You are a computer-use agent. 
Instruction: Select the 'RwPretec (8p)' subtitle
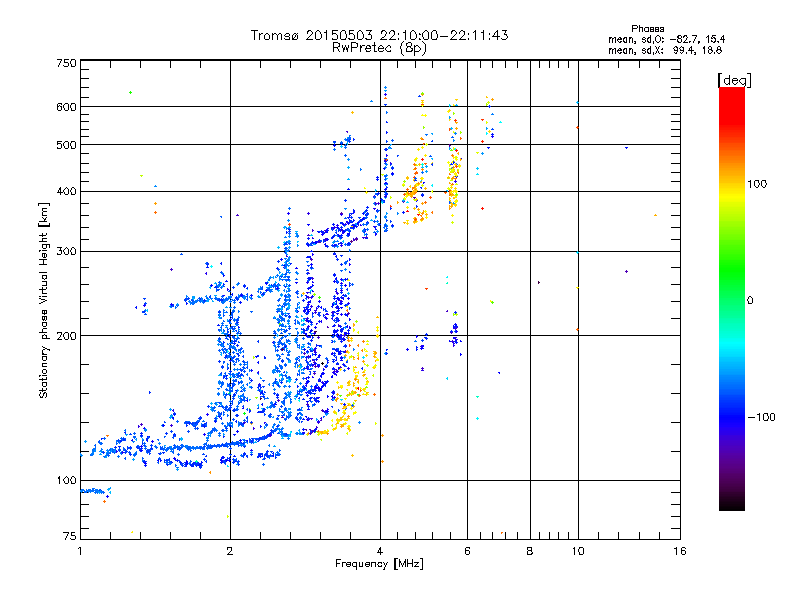(x=379, y=48)
